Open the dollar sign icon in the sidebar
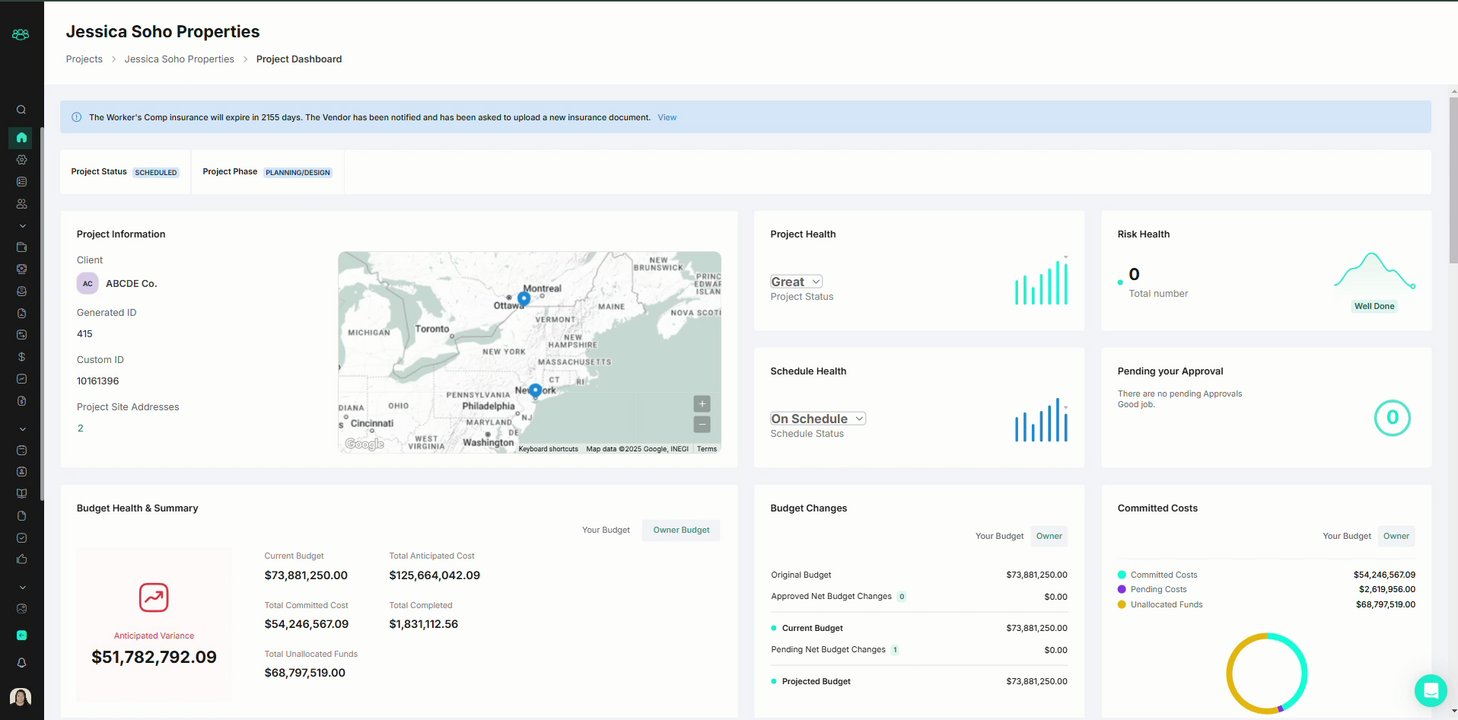 pos(21,357)
